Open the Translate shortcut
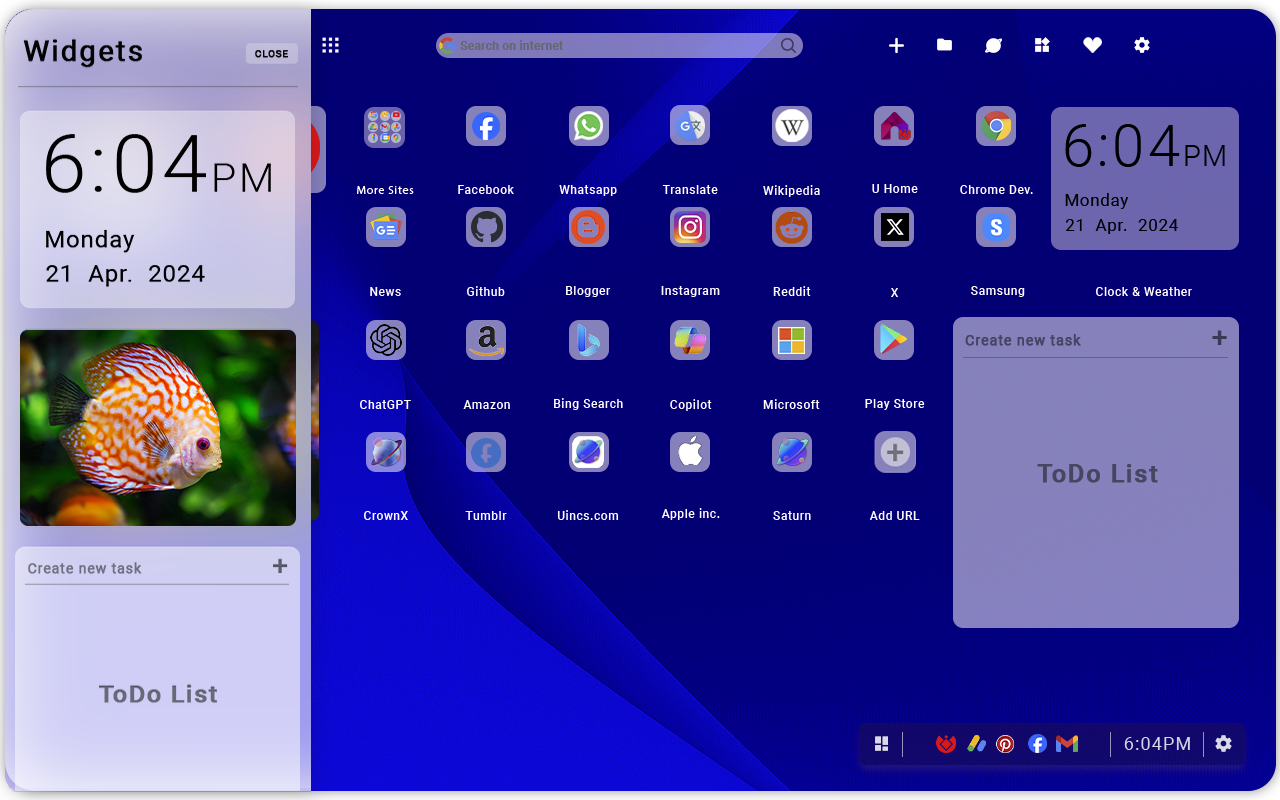 (x=690, y=125)
